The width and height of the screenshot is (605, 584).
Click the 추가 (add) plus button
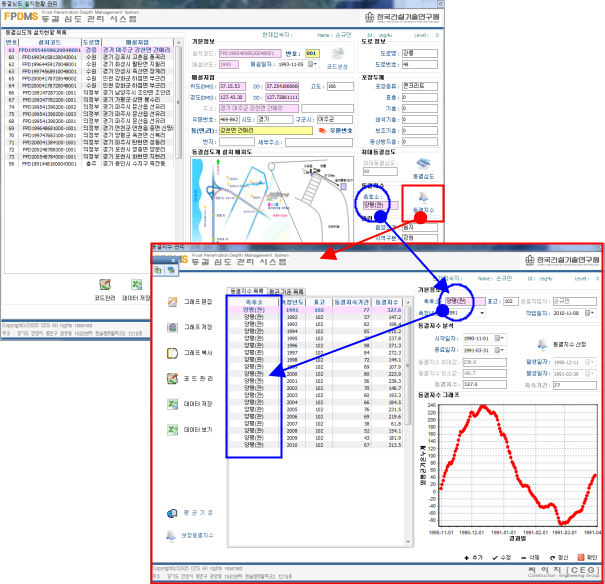point(473,557)
